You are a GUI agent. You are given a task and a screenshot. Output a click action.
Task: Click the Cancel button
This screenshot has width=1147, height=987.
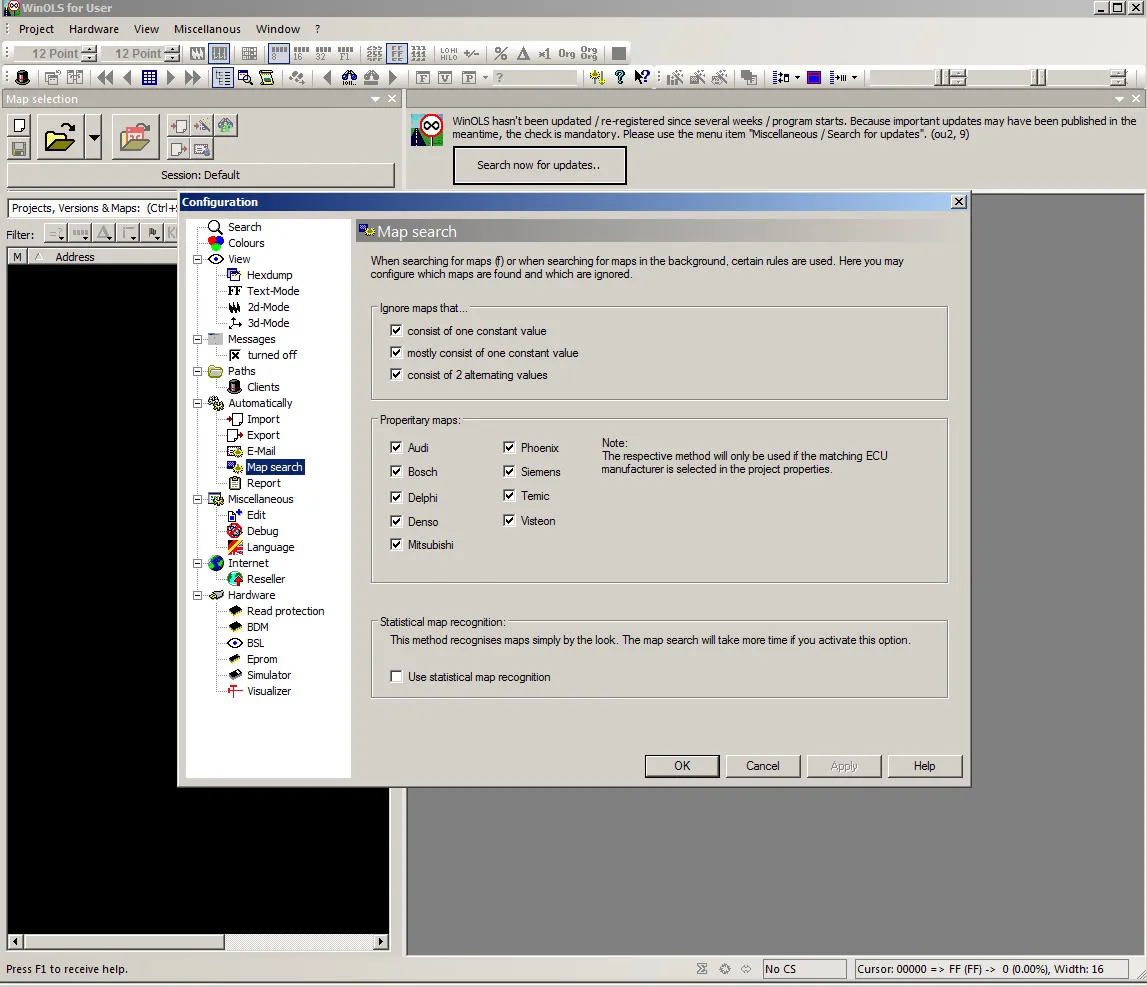coord(763,766)
